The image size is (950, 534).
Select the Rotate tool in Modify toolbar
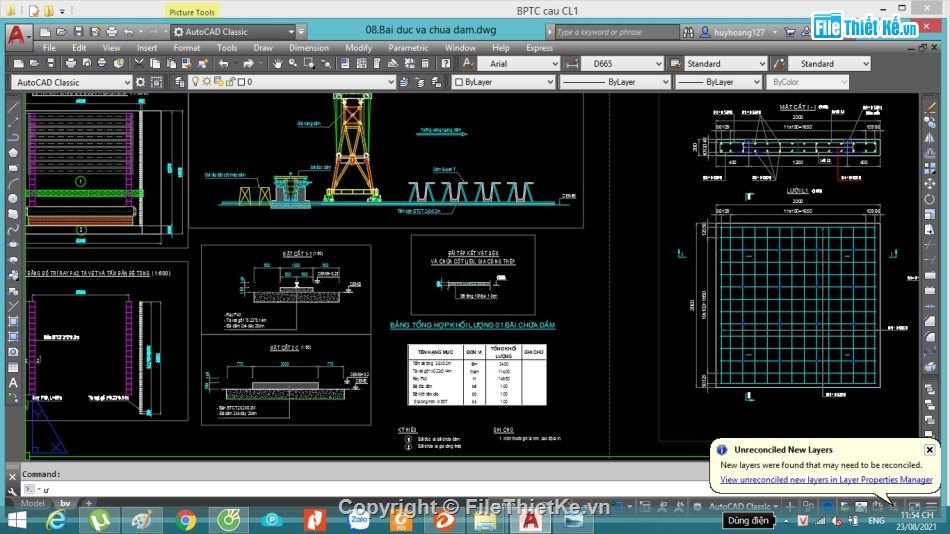pos(930,199)
